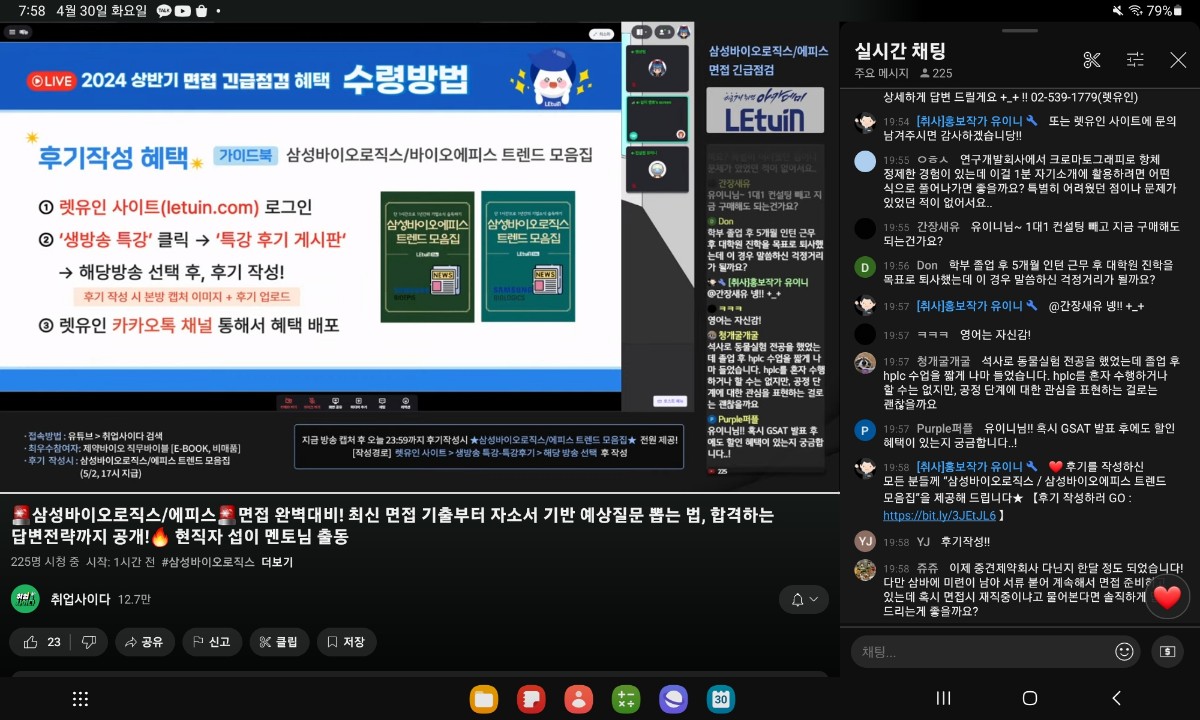The image size is (1200, 720).
Task: Open the emoji picker in chat
Action: point(1124,652)
